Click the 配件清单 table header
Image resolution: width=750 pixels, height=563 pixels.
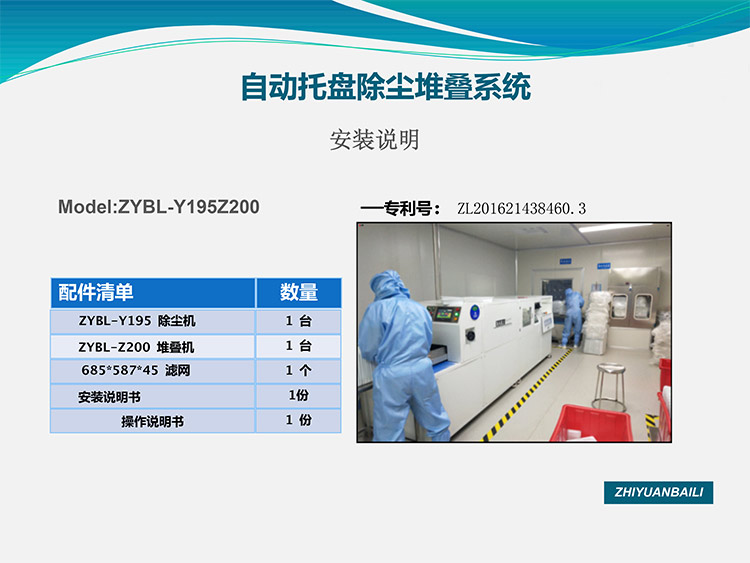[x=152, y=292]
